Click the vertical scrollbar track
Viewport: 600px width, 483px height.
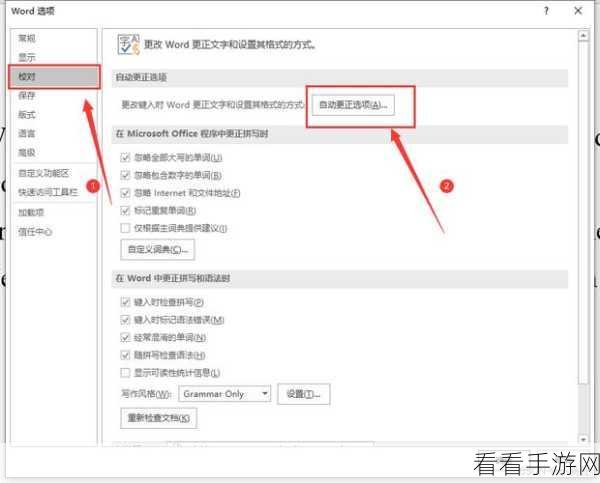pos(583,410)
